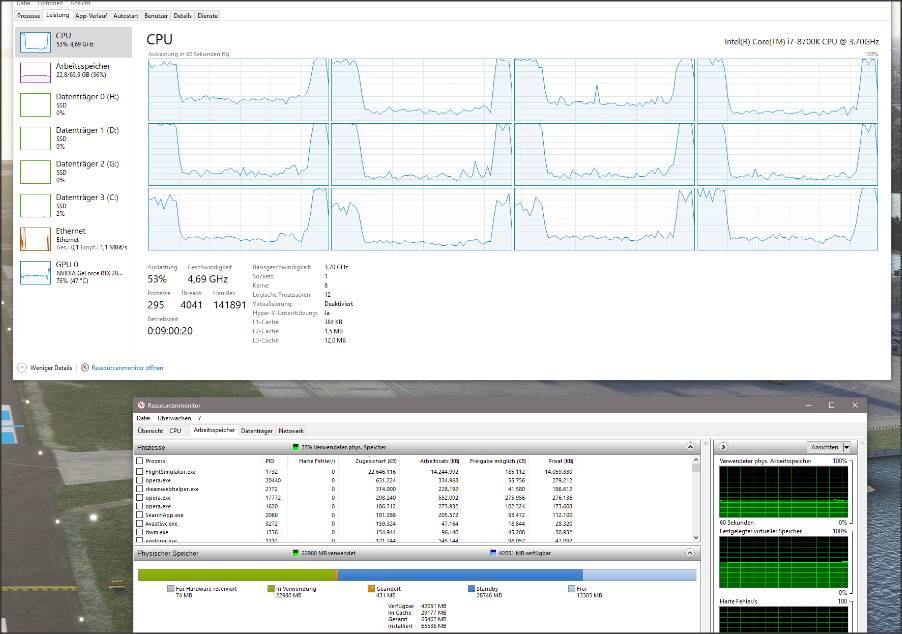
Task: Collapse the Prozesse section
Action: click(x=689, y=447)
